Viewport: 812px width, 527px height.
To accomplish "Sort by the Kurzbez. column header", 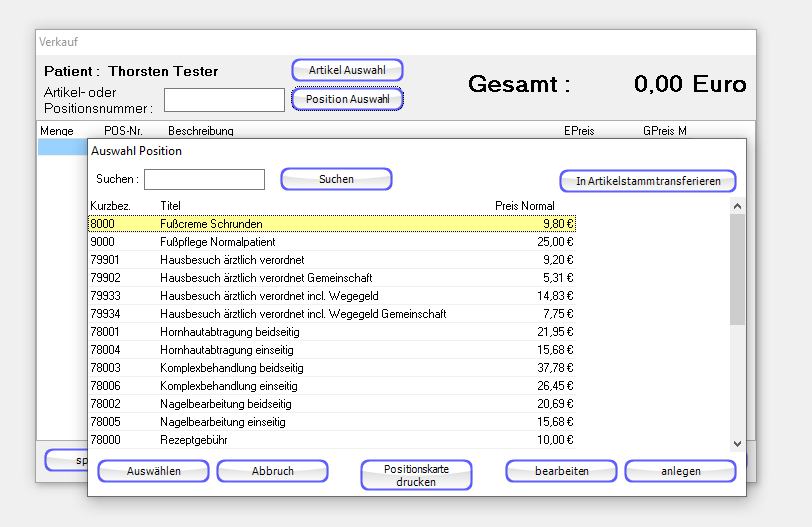I will [x=110, y=206].
